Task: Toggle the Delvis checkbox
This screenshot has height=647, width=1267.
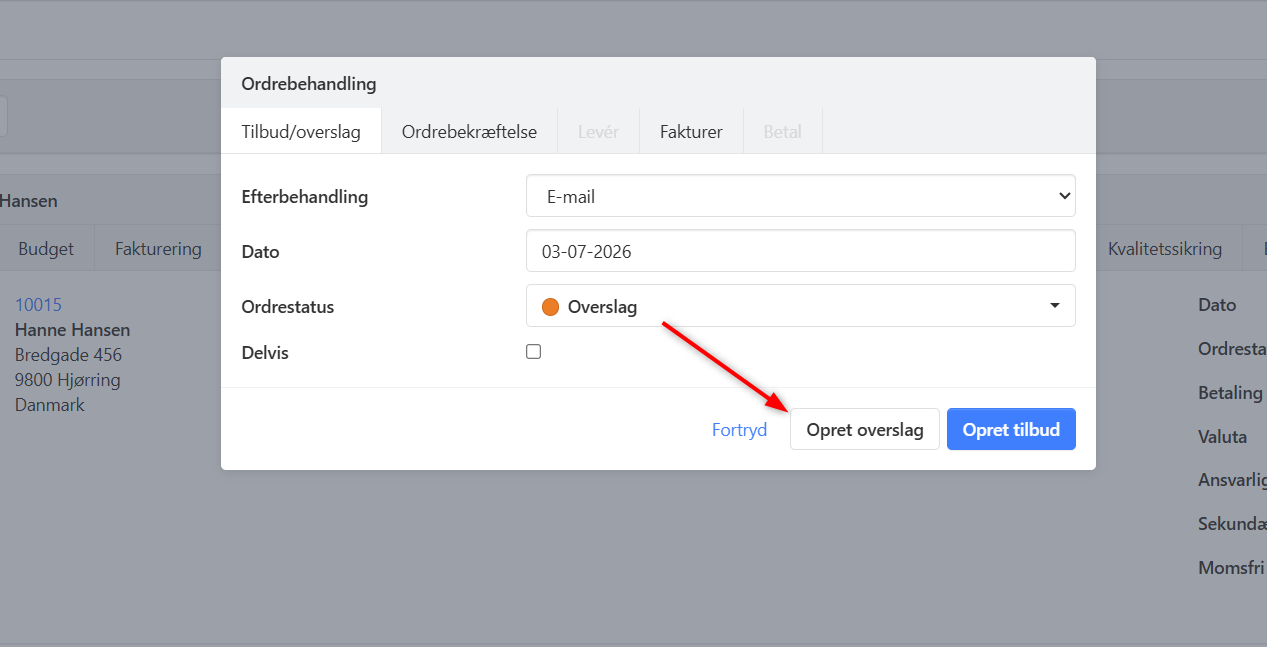Action: 534,352
